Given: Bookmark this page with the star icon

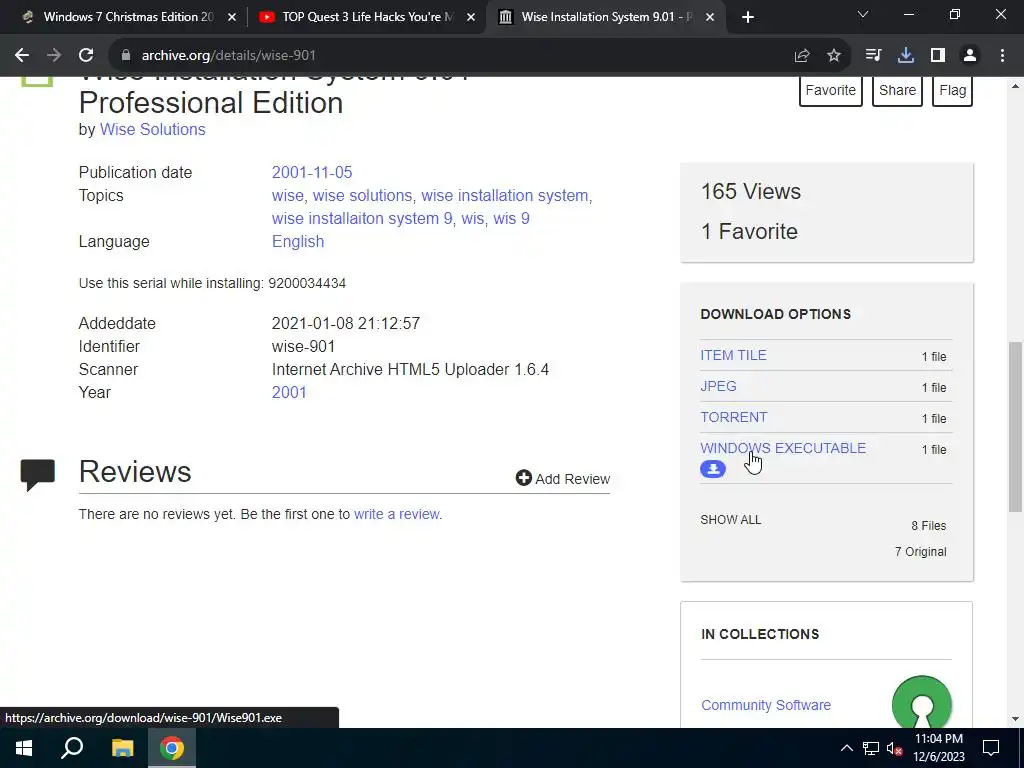Looking at the screenshot, I should 834,56.
